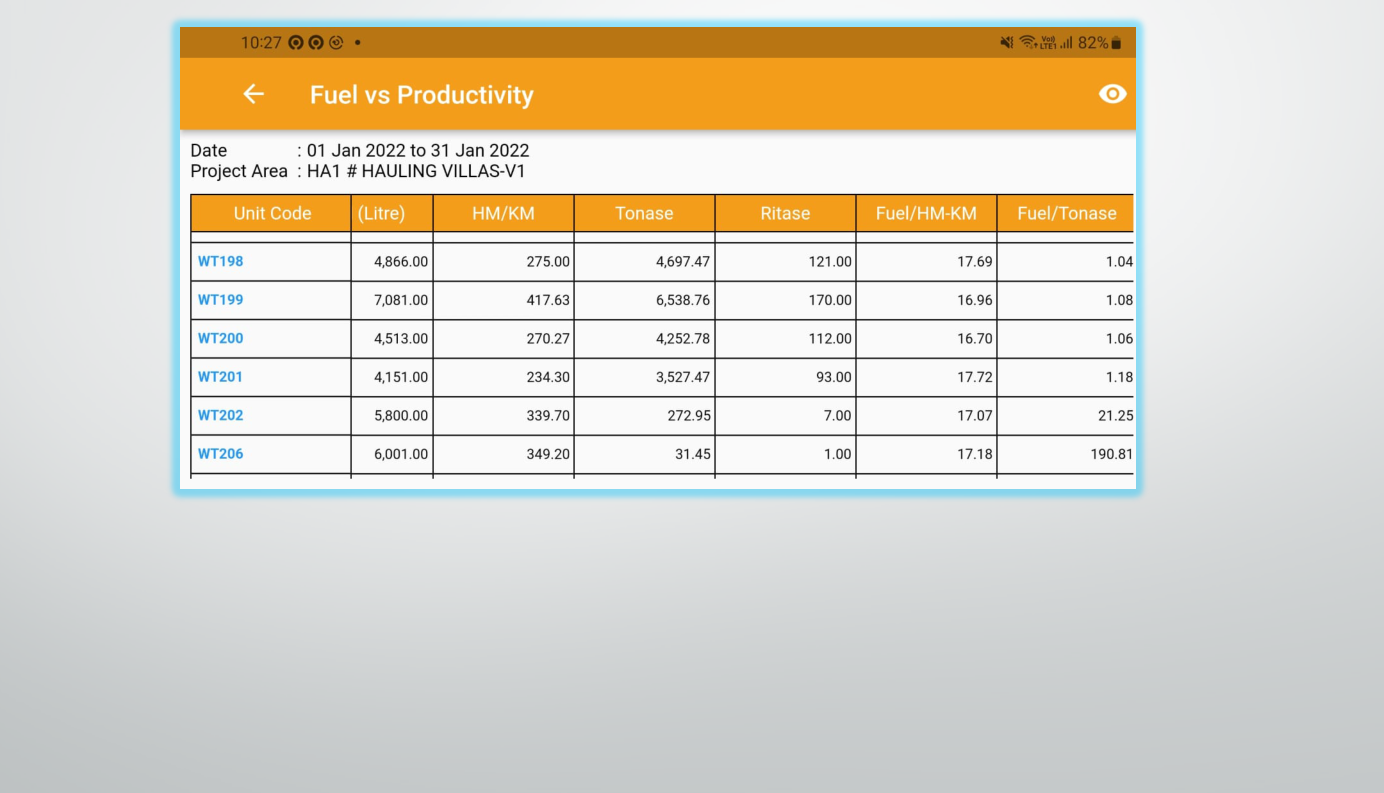Tap the WiFi status icon
Screen dimensions: 1384x793
[1027, 42]
